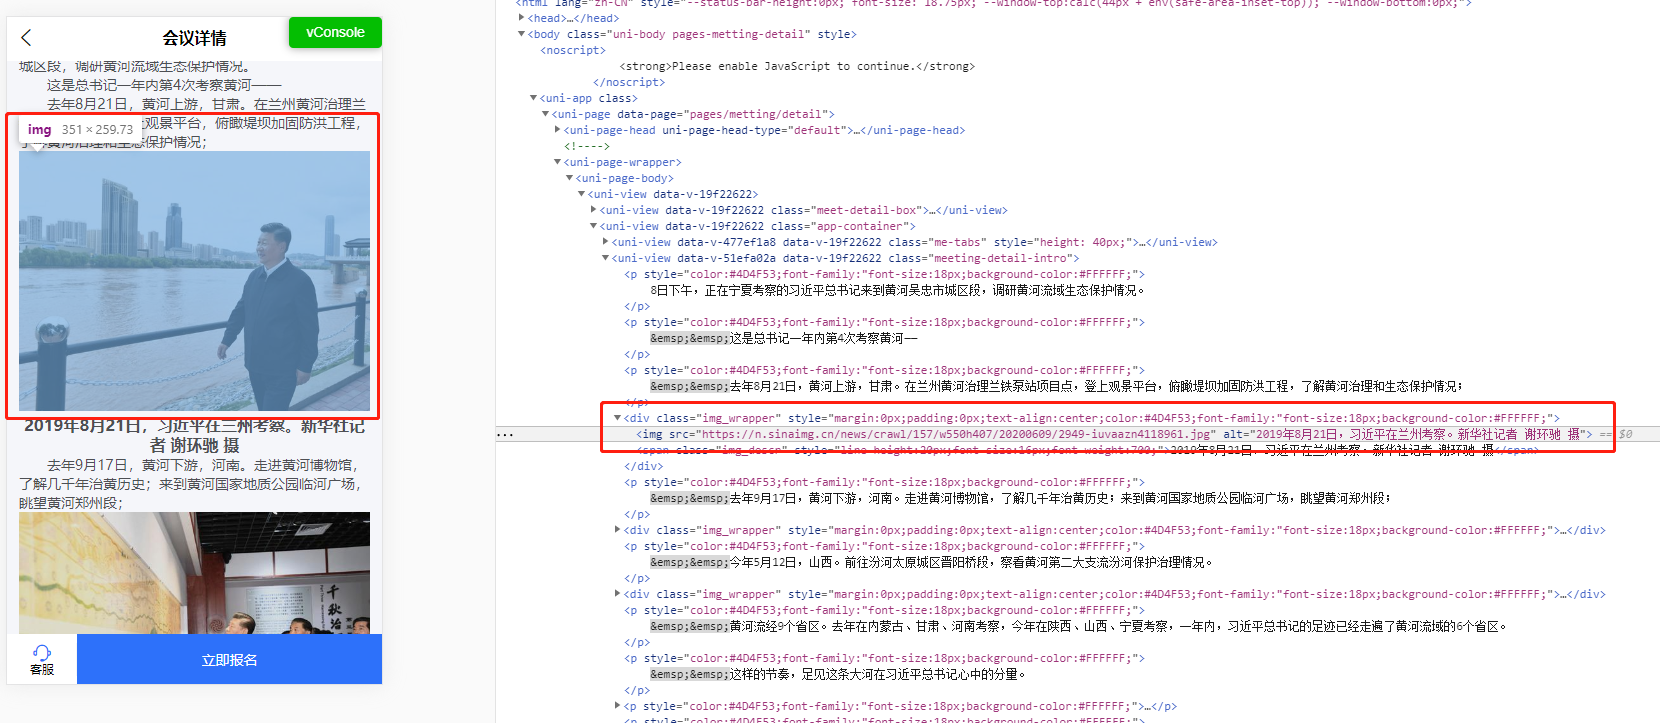
Task: Select the 'Please enable JavaScript to continue' line
Action: pyautogui.click(x=797, y=66)
